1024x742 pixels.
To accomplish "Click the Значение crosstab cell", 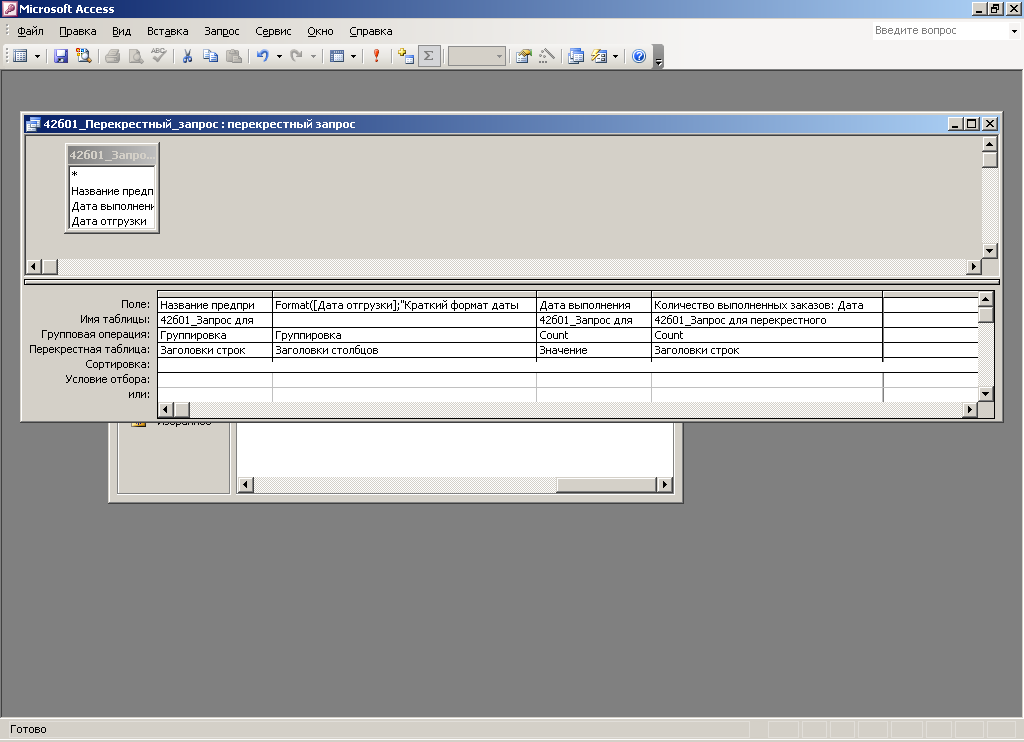I will 594,350.
